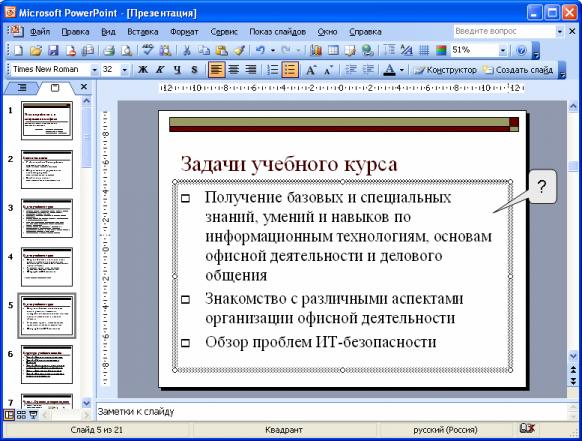Open zoom 51% dropdown
The height and width of the screenshot is (441, 582).
coord(503,50)
